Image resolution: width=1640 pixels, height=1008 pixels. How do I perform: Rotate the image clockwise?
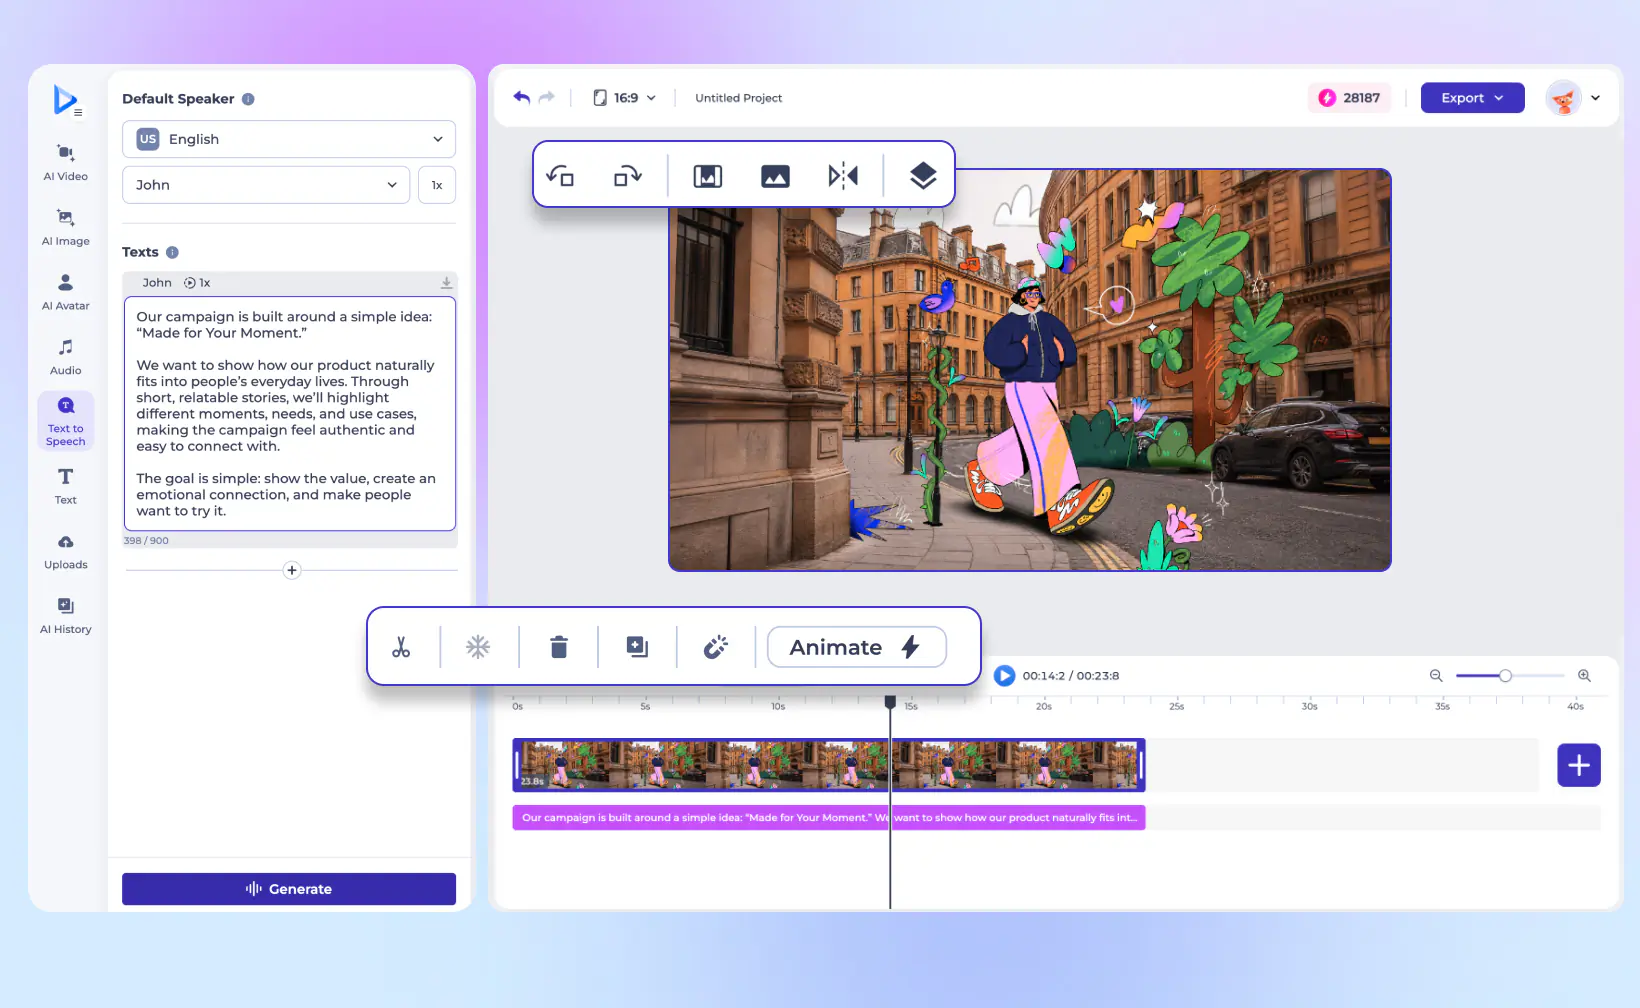[627, 175]
